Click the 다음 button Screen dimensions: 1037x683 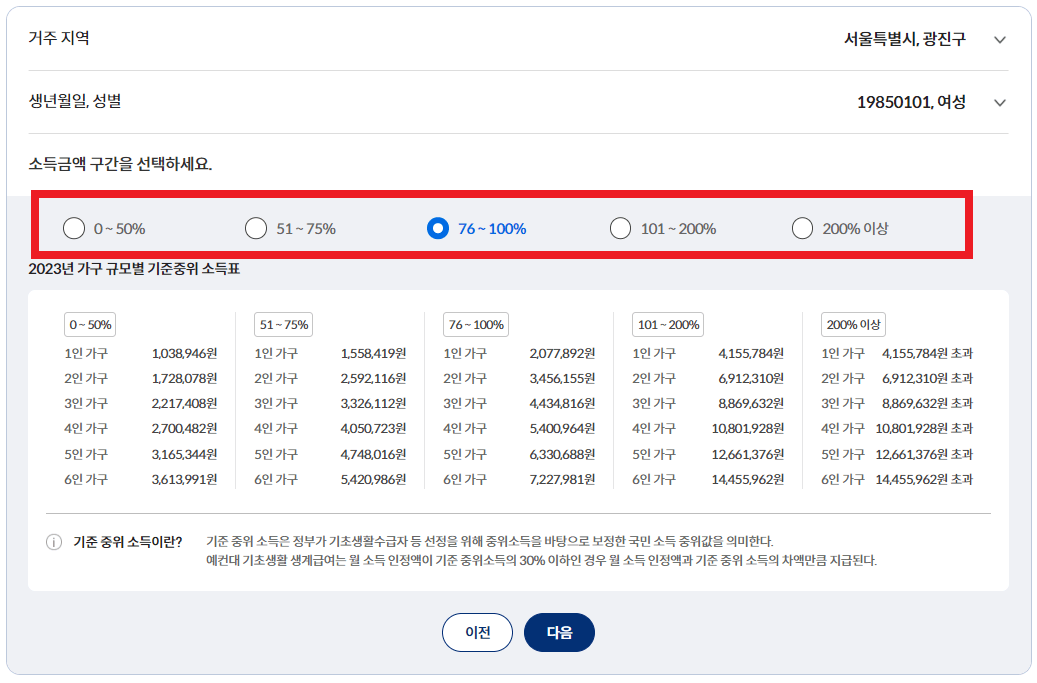[559, 632]
